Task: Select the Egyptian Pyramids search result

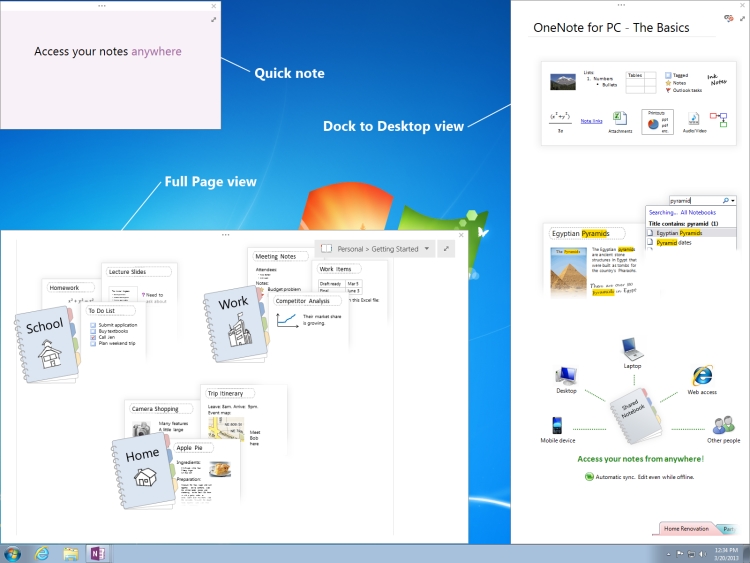Action: pos(691,233)
